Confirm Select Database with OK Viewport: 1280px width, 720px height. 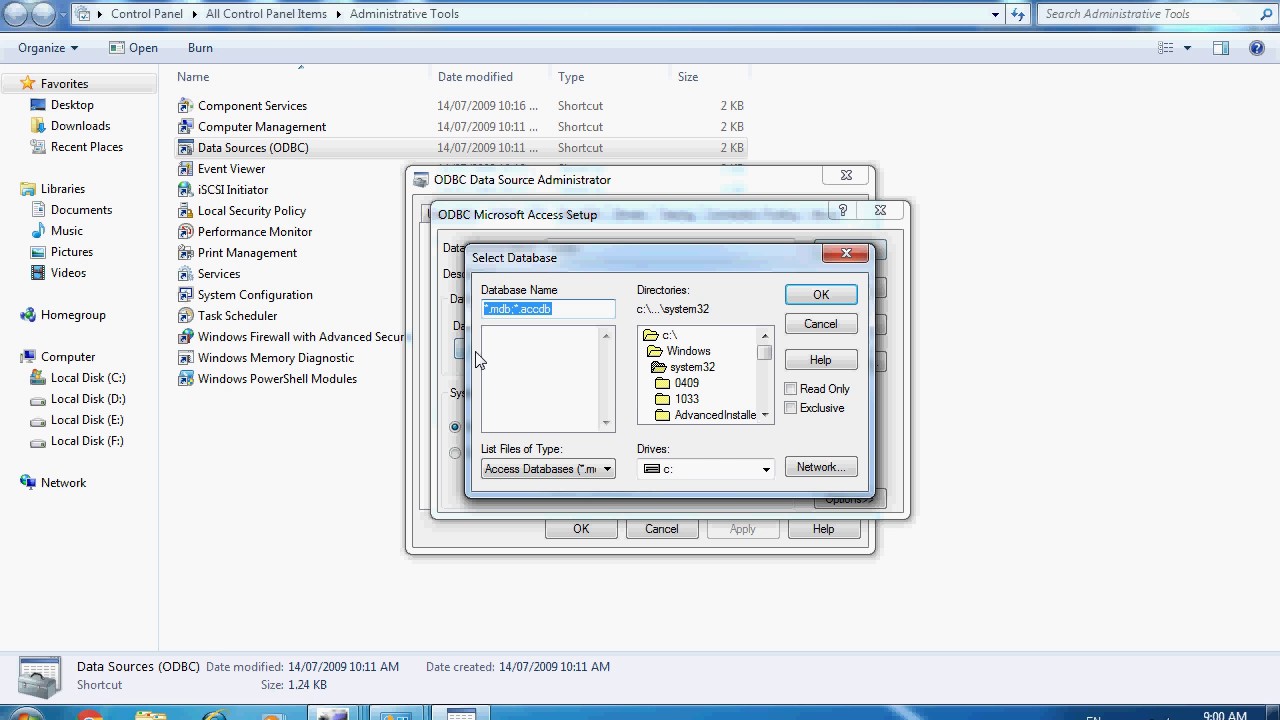(821, 295)
